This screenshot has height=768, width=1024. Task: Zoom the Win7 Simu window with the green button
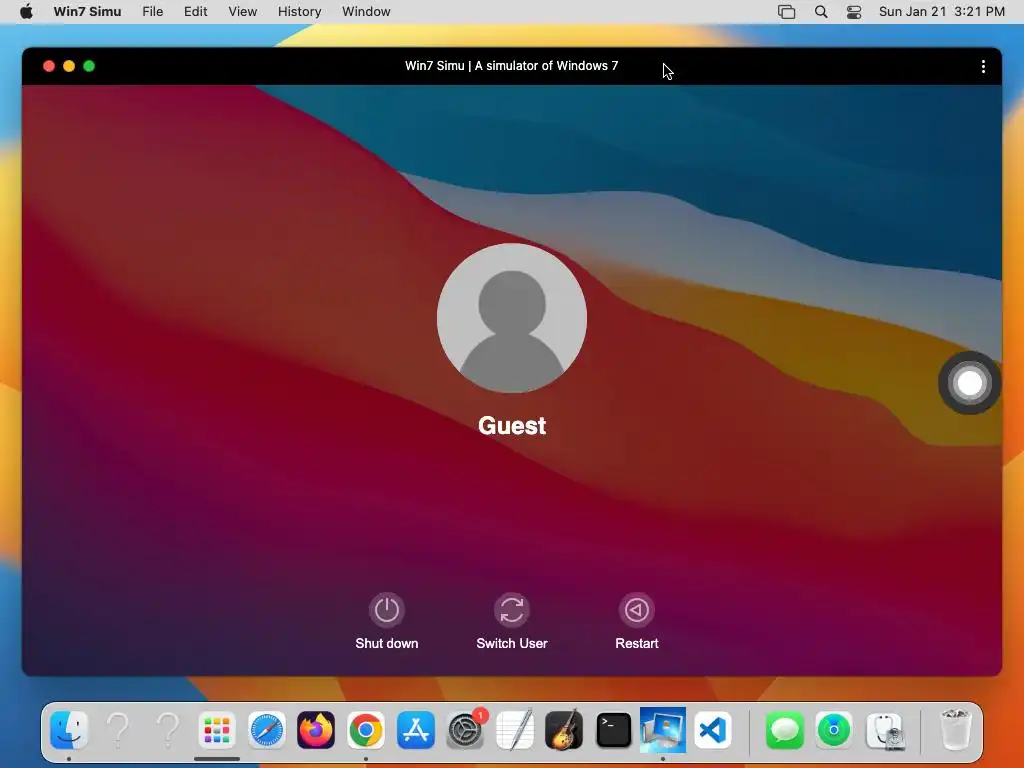[89, 66]
